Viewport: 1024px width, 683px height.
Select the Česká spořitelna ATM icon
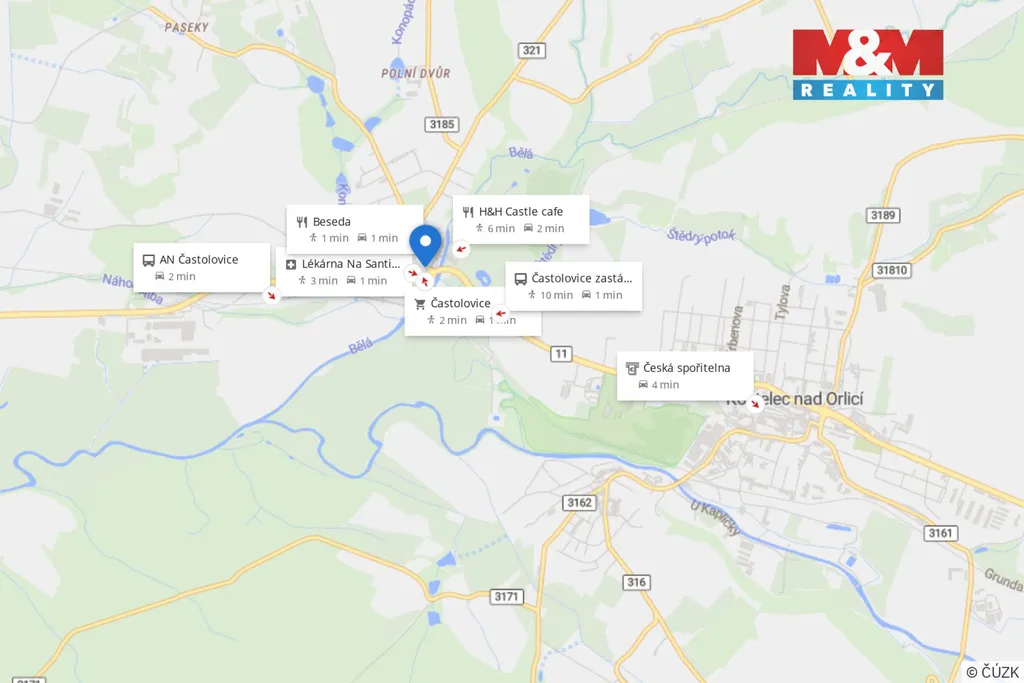632,368
